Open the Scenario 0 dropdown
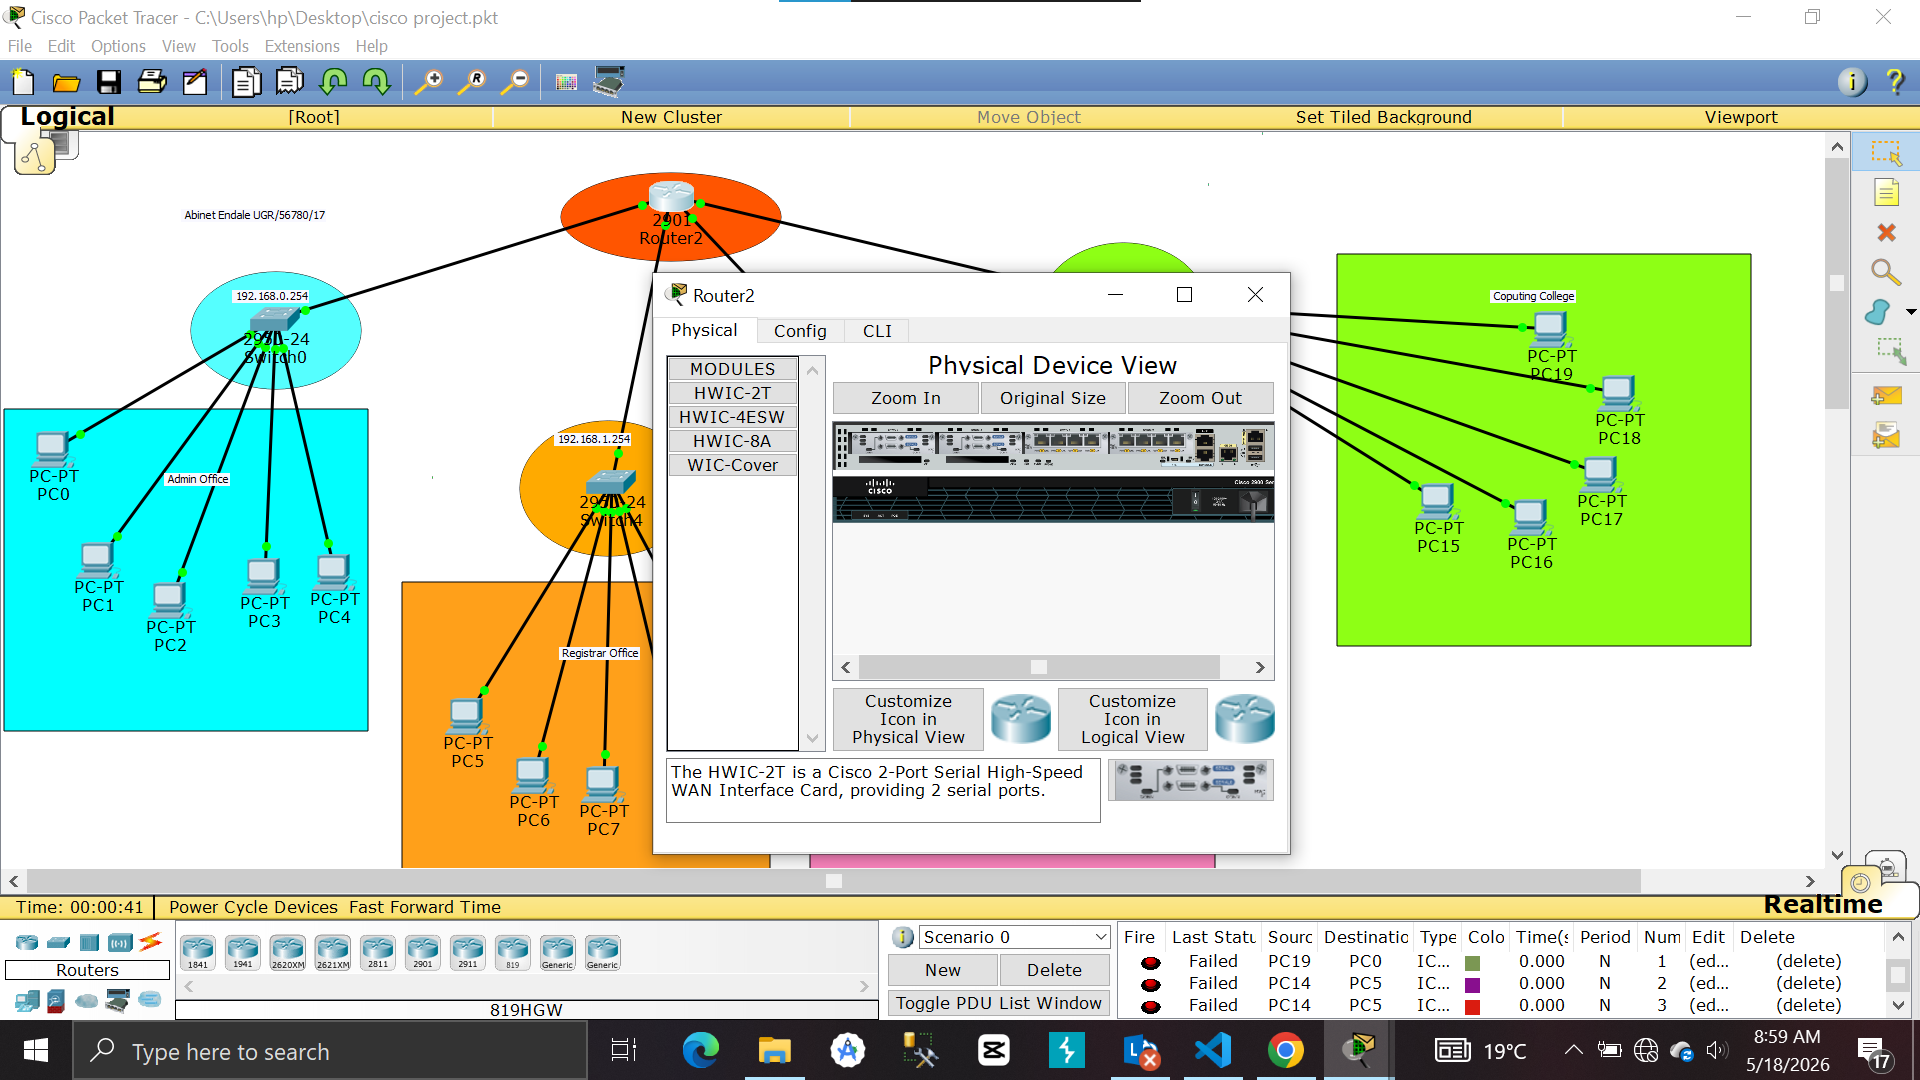Image resolution: width=1920 pixels, height=1080 pixels. [x=1014, y=937]
